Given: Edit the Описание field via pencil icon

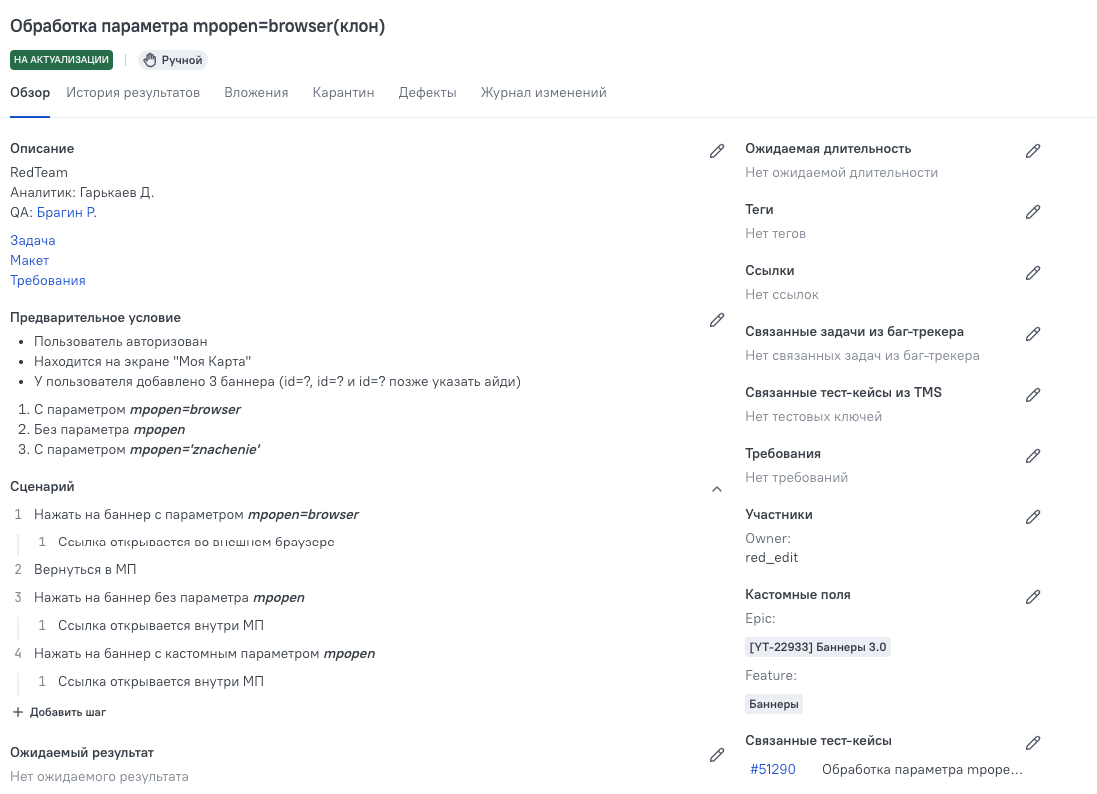Looking at the screenshot, I should pos(717,150).
